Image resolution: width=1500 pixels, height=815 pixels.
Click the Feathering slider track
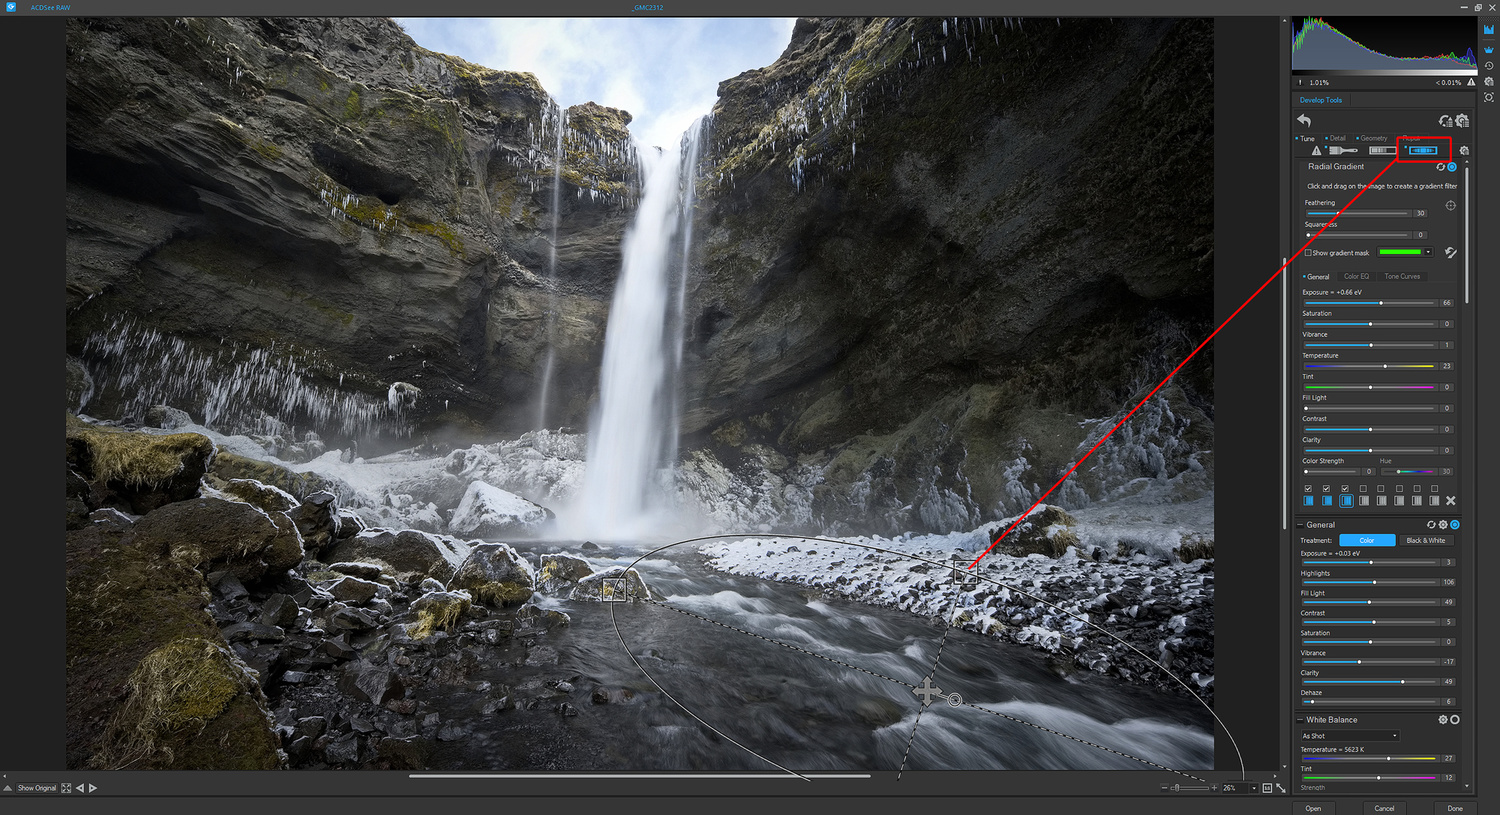(x=1357, y=213)
